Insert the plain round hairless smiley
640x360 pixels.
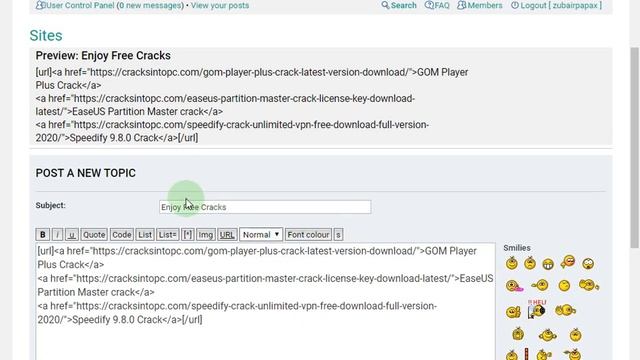564,285
